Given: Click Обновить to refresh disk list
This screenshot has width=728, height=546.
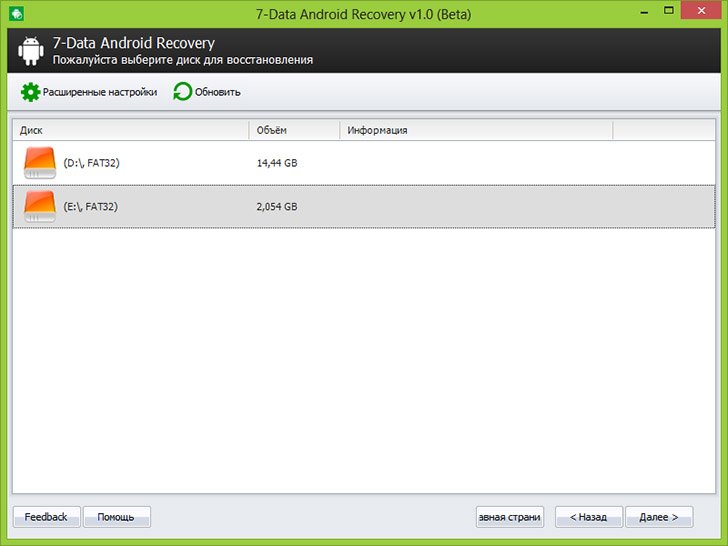Looking at the screenshot, I should tap(218, 92).
